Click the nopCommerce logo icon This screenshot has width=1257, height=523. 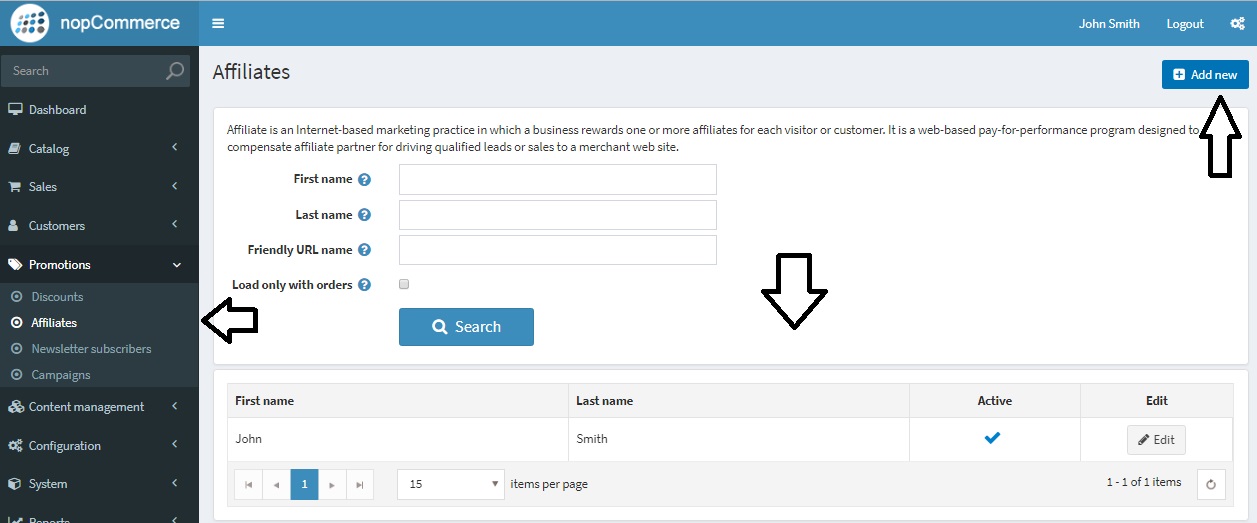click(x=31, y=23)
